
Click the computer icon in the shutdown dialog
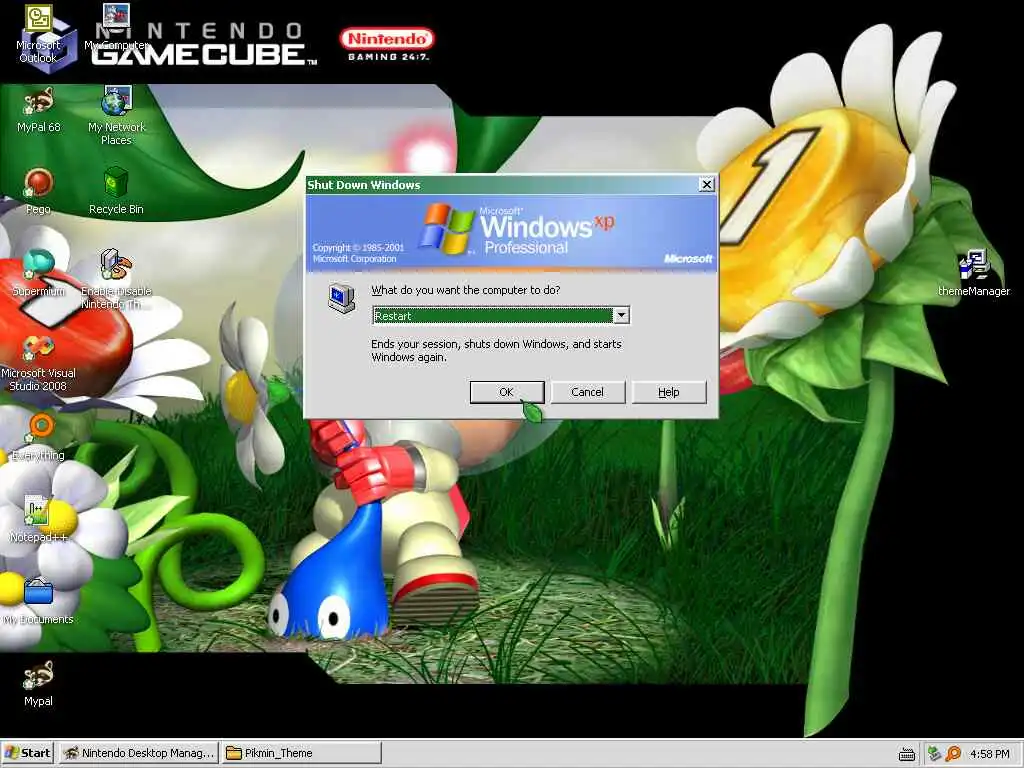point(342,298)
